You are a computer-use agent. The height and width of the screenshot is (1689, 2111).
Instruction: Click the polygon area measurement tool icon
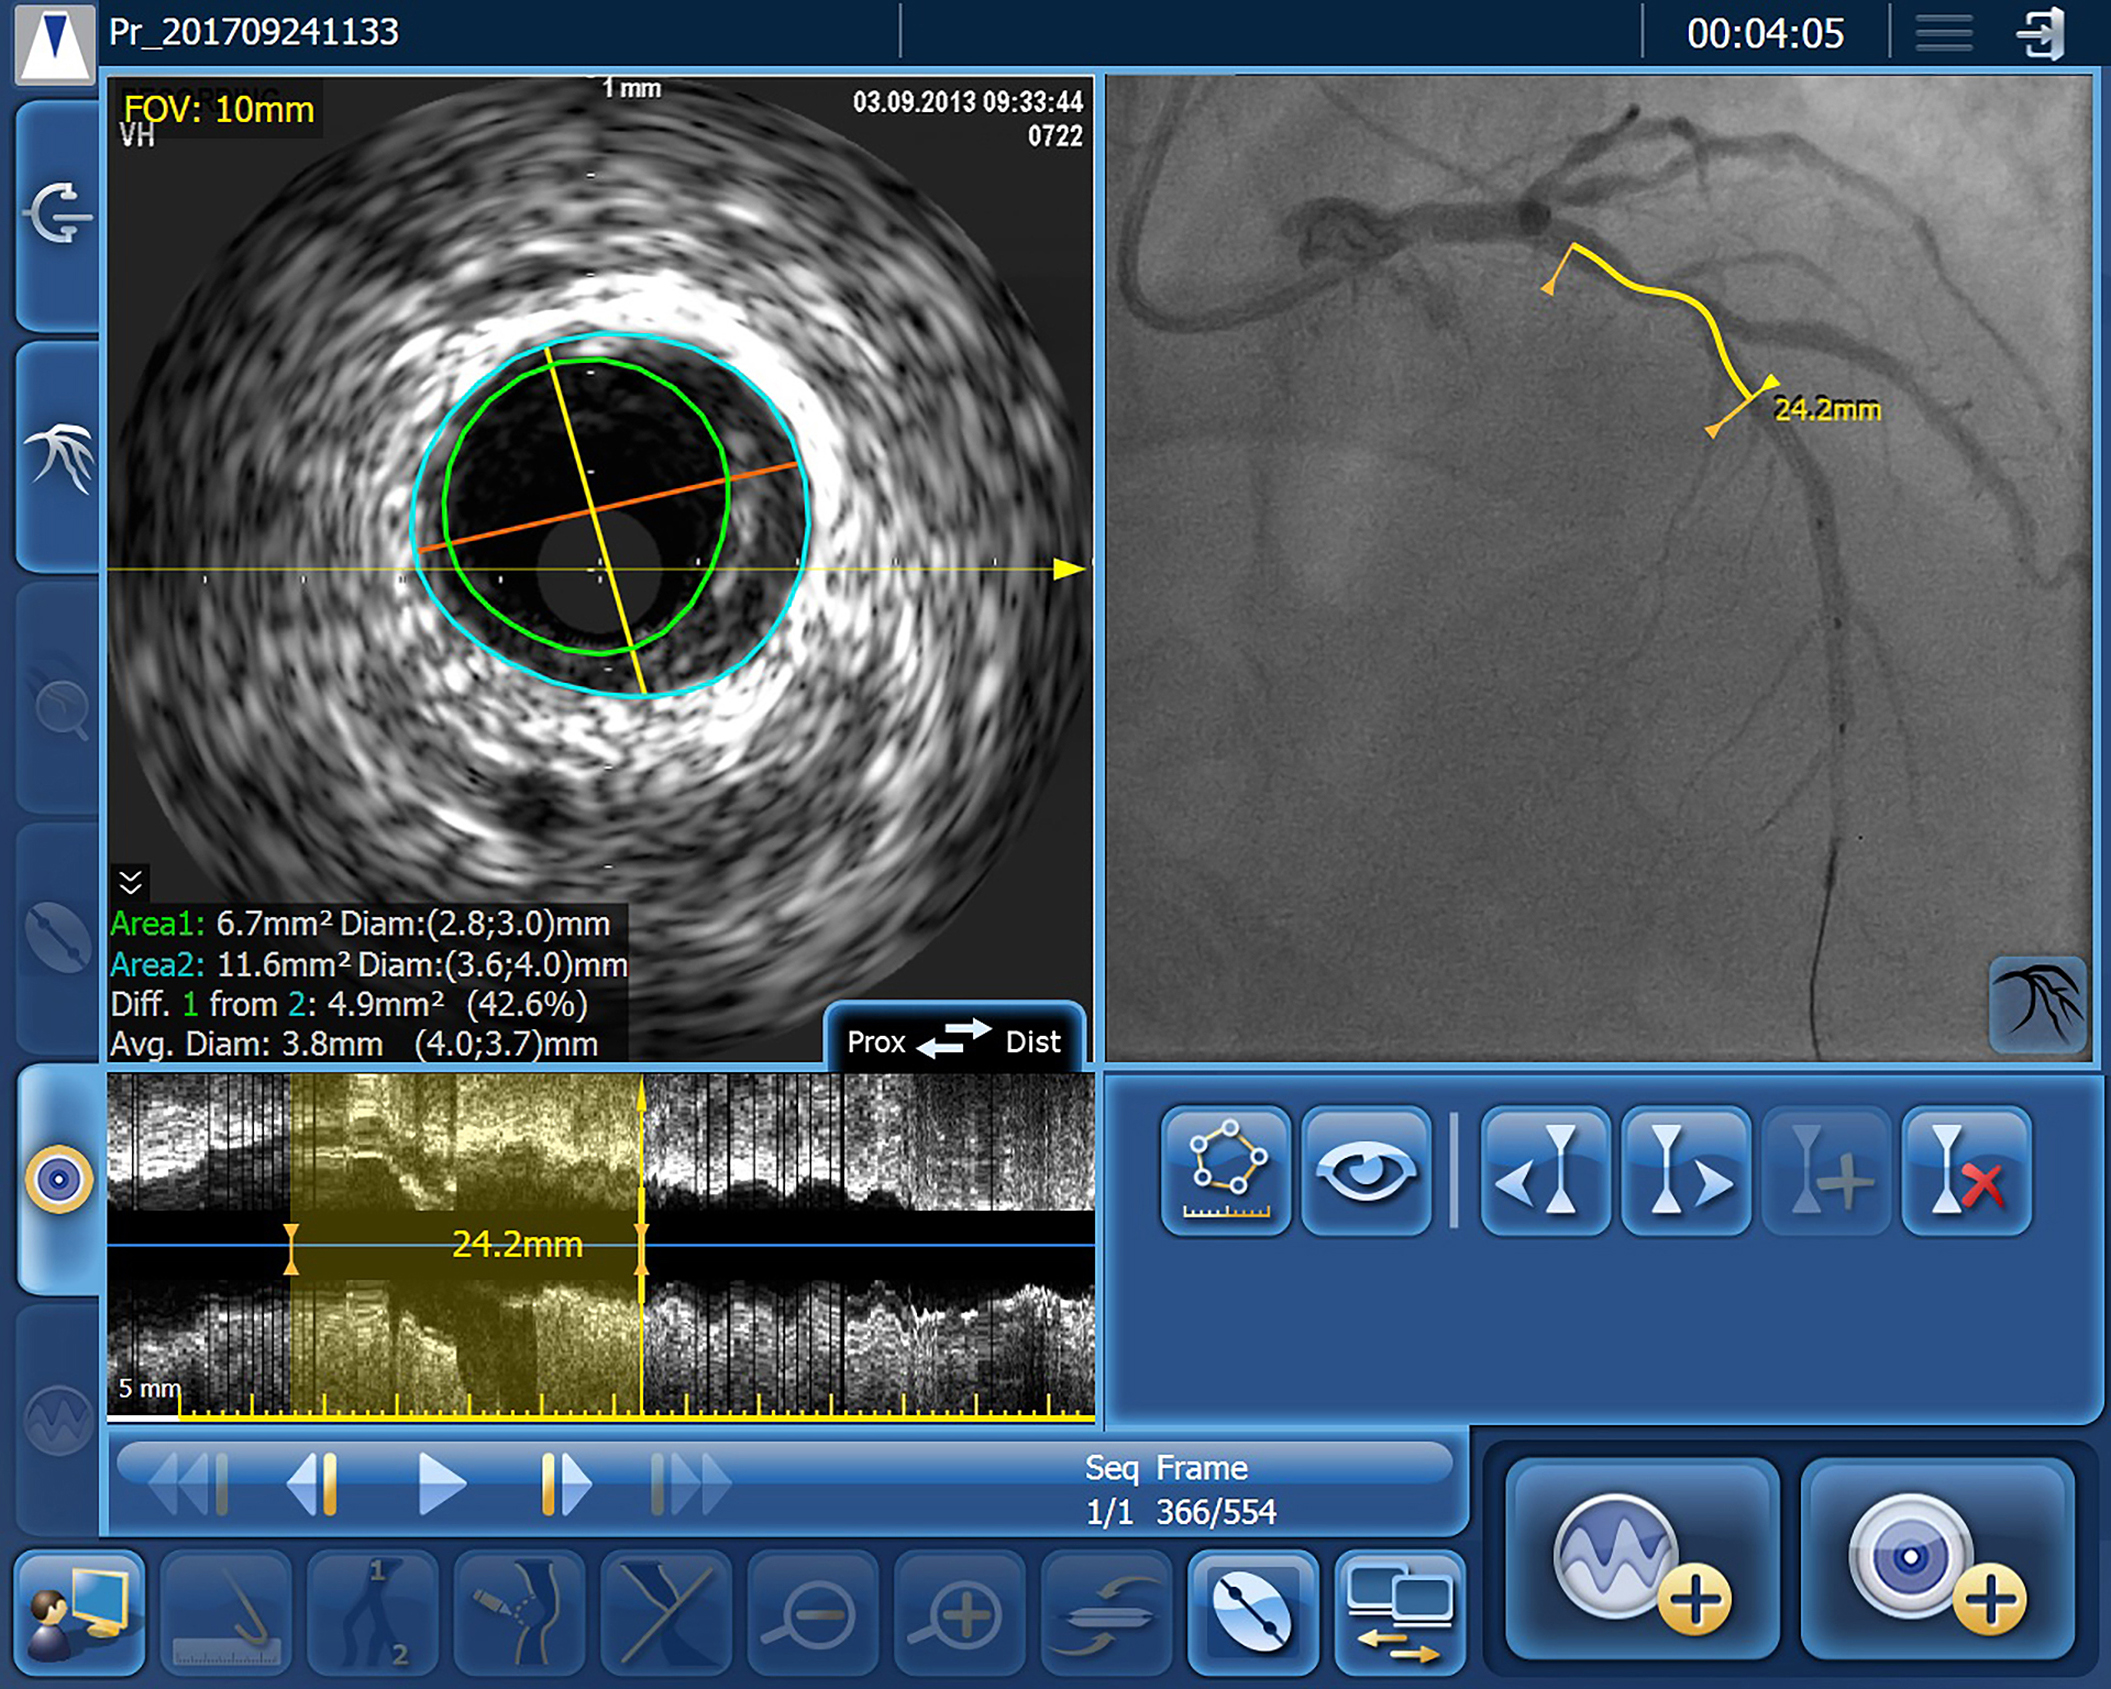click(1226, 1170)
